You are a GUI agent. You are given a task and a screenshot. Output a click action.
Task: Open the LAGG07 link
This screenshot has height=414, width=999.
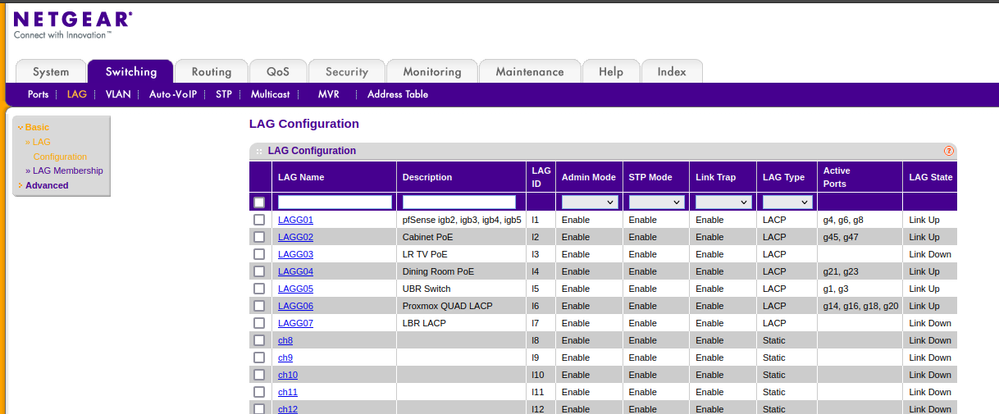(x=296, y=323)
